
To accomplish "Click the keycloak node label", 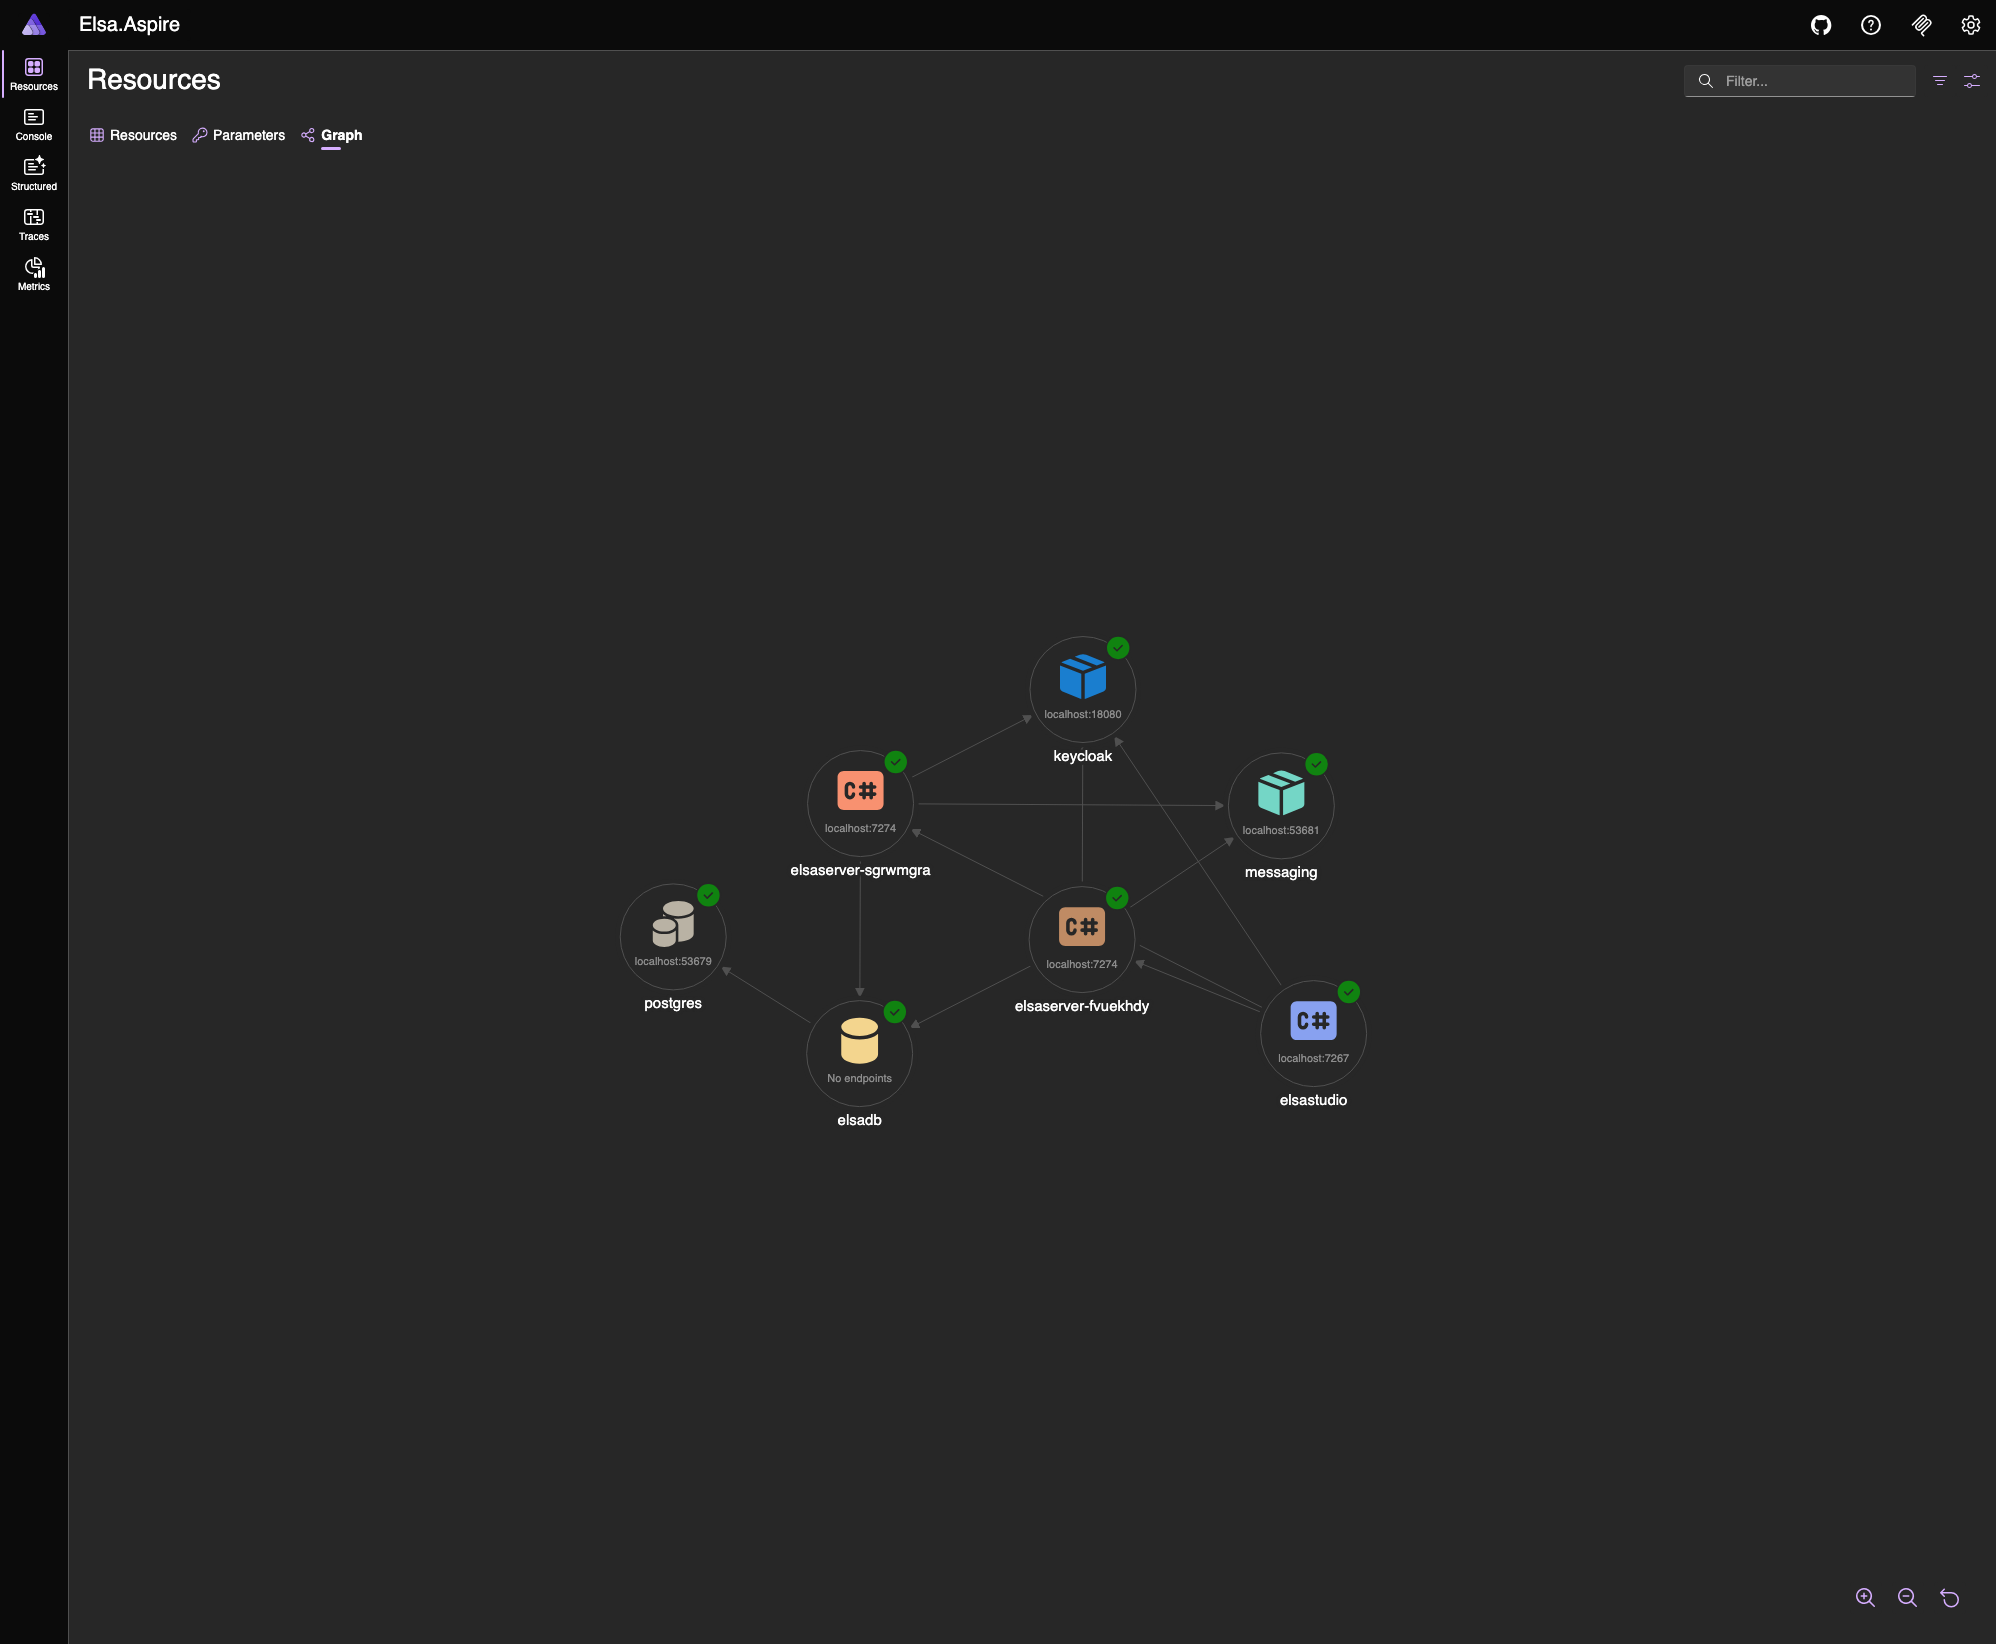I will (1083, 756).
